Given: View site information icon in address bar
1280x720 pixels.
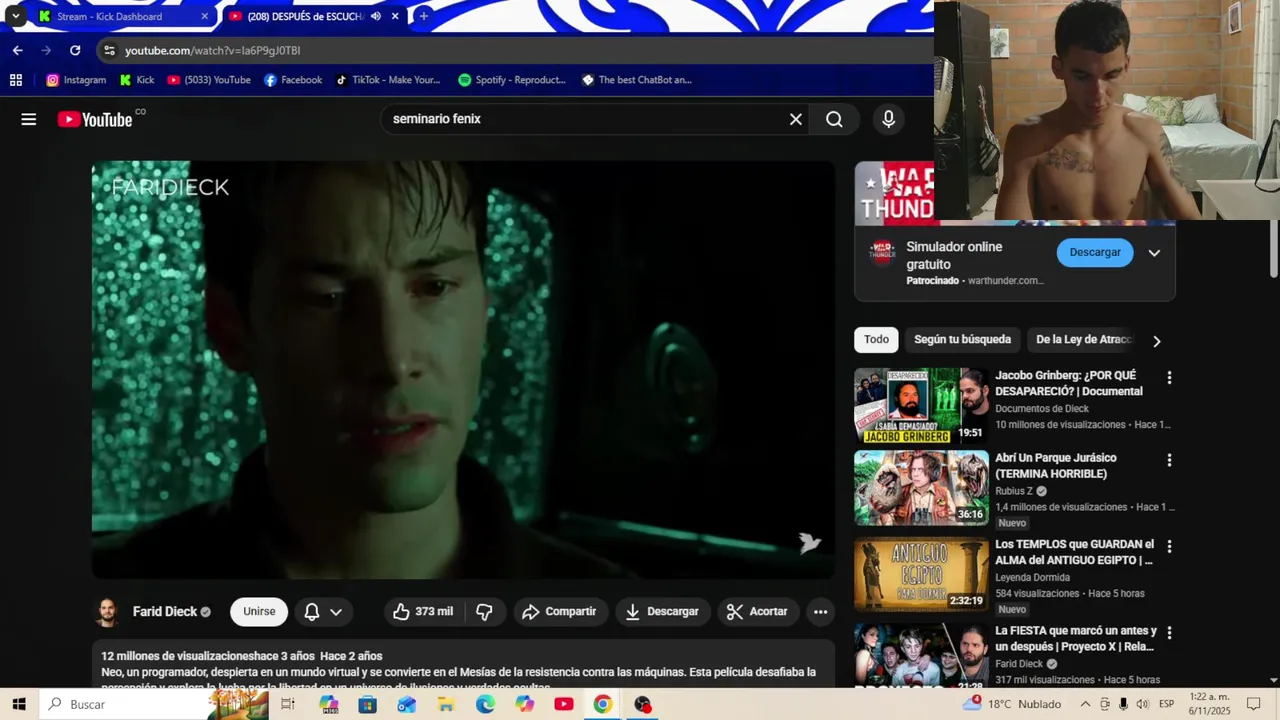Looking at the screenshot, I should (x=109, y=50).
